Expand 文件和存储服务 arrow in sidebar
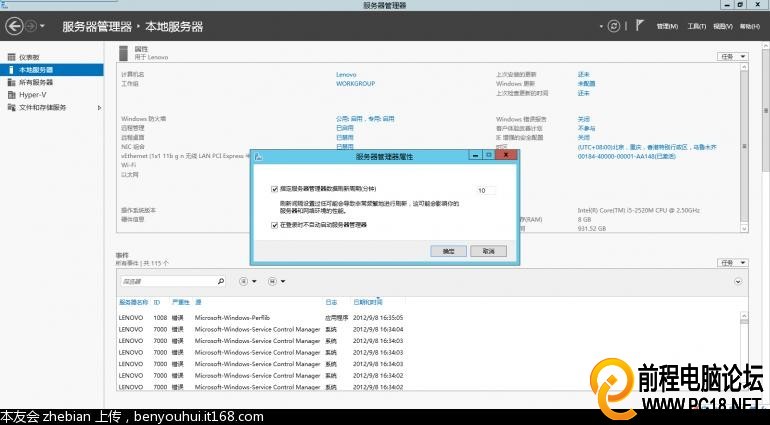Viewport: 770px width, 425px height. tap(99, 107)
